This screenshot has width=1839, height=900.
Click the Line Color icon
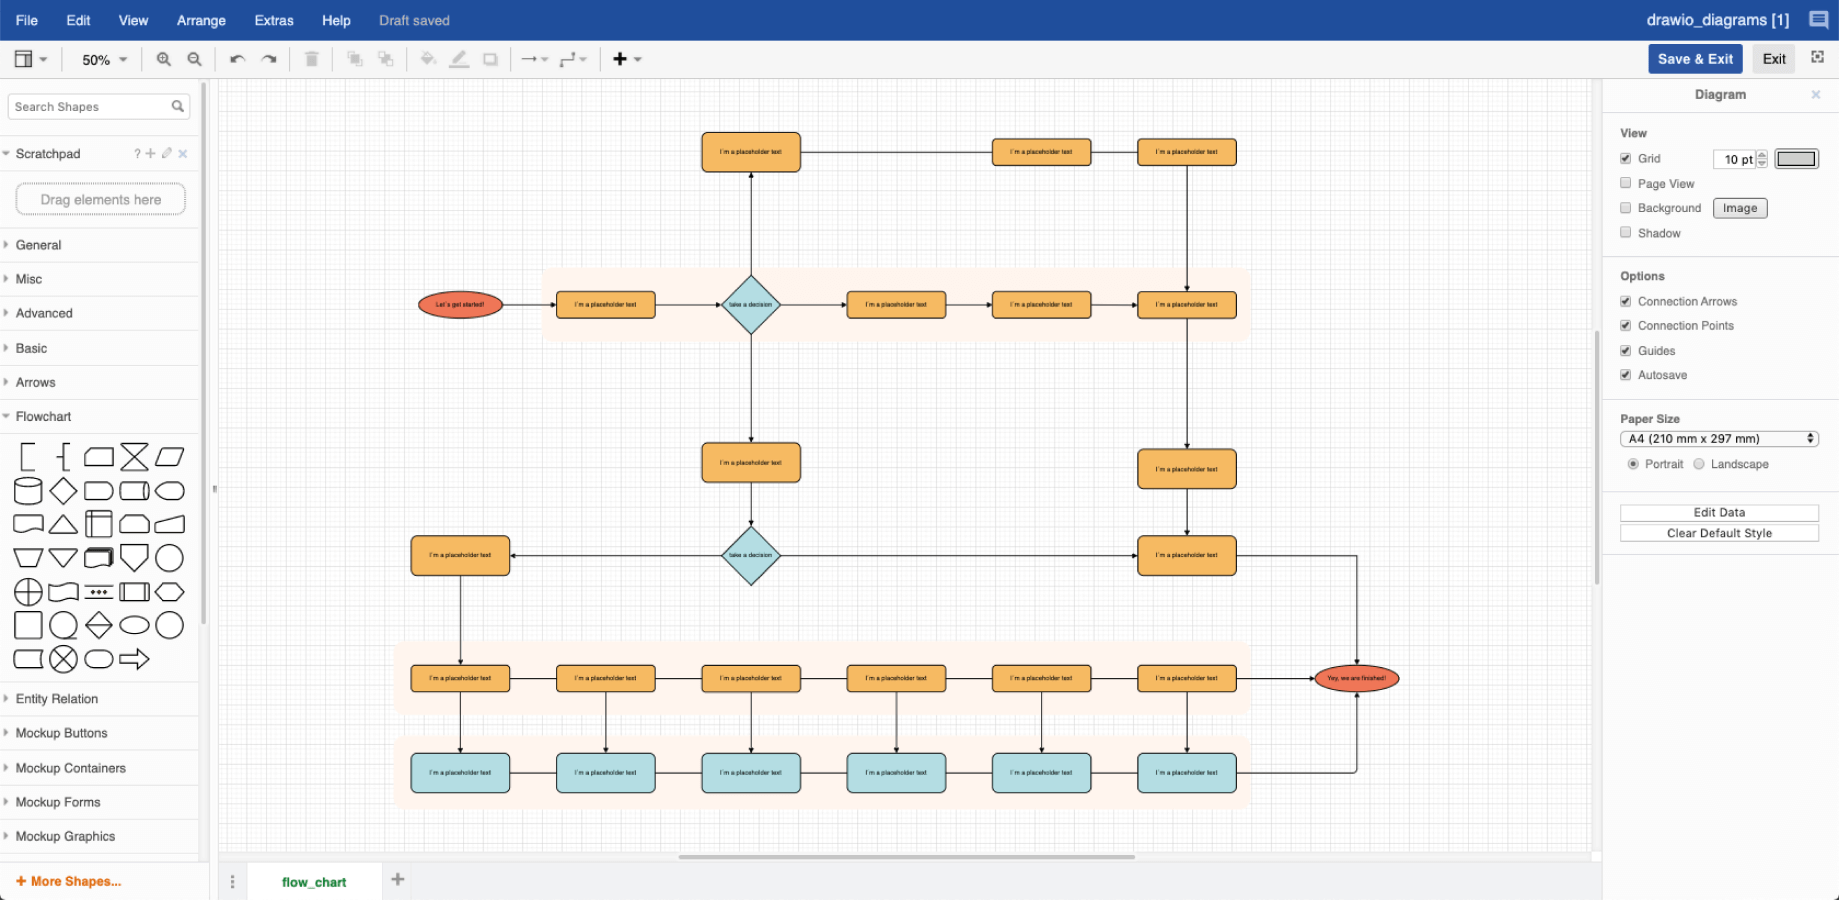point(459,59)
